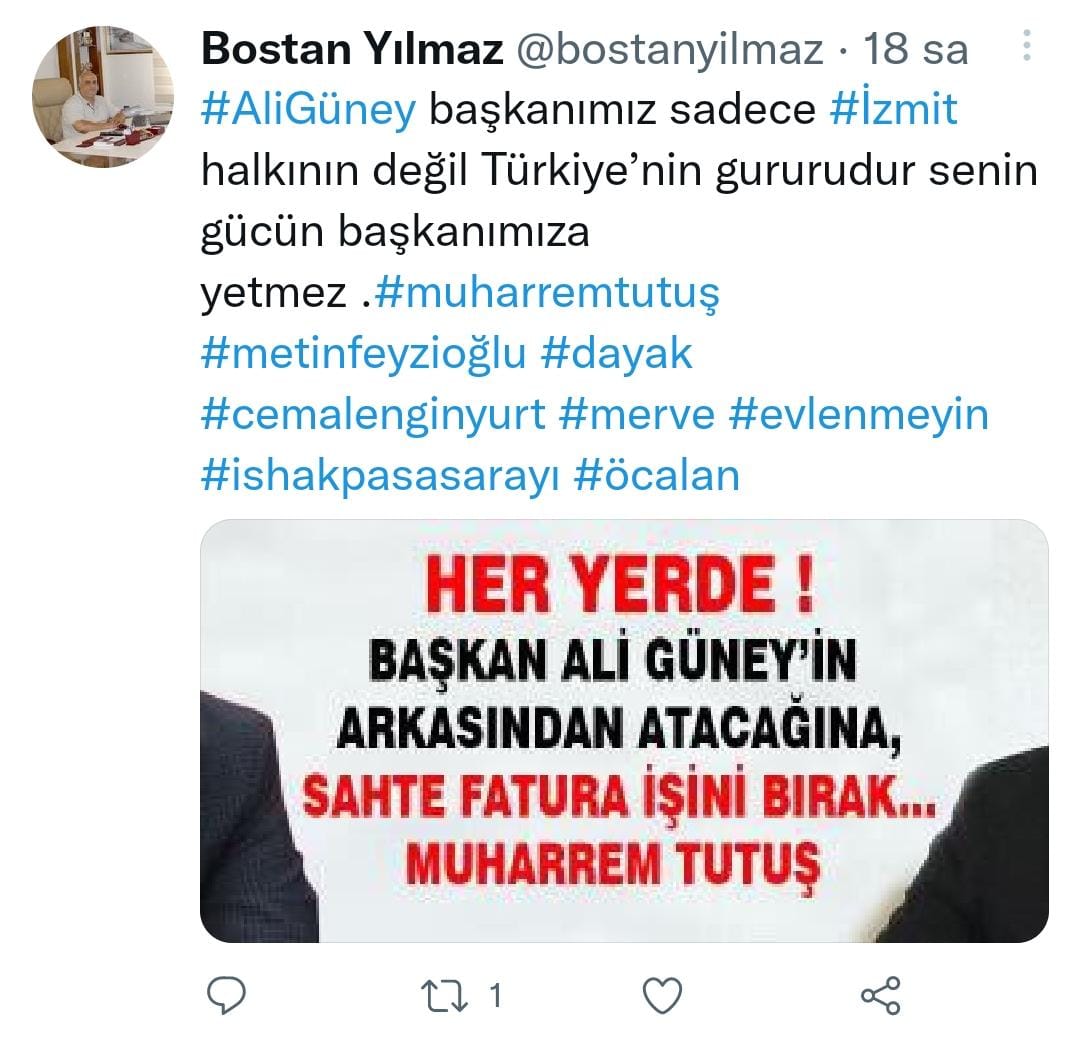1080x1037 pixels.
Task: Enlarge the attached HER YERDE image
Action: click(x=624, y=731)
